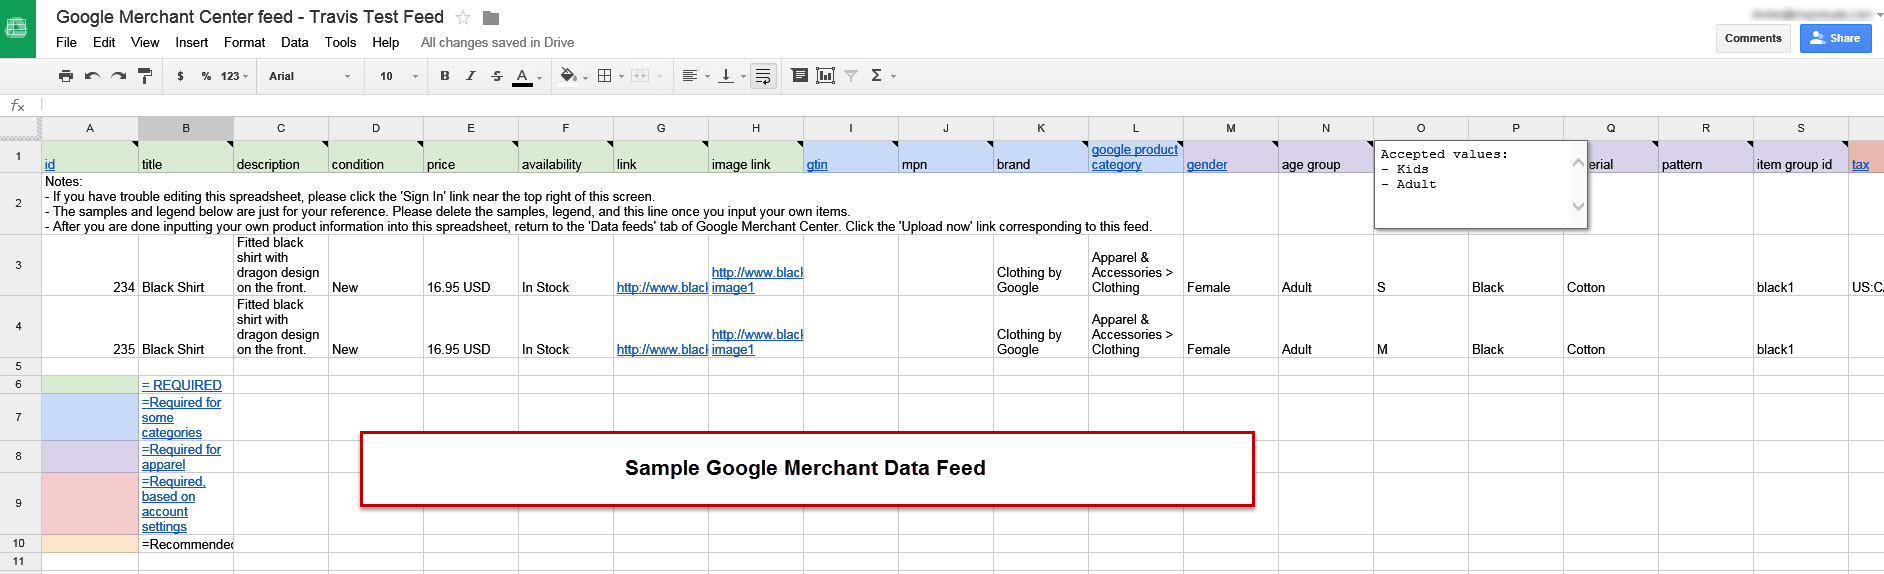Insert a comment using toolbar icon

[799, 76]
